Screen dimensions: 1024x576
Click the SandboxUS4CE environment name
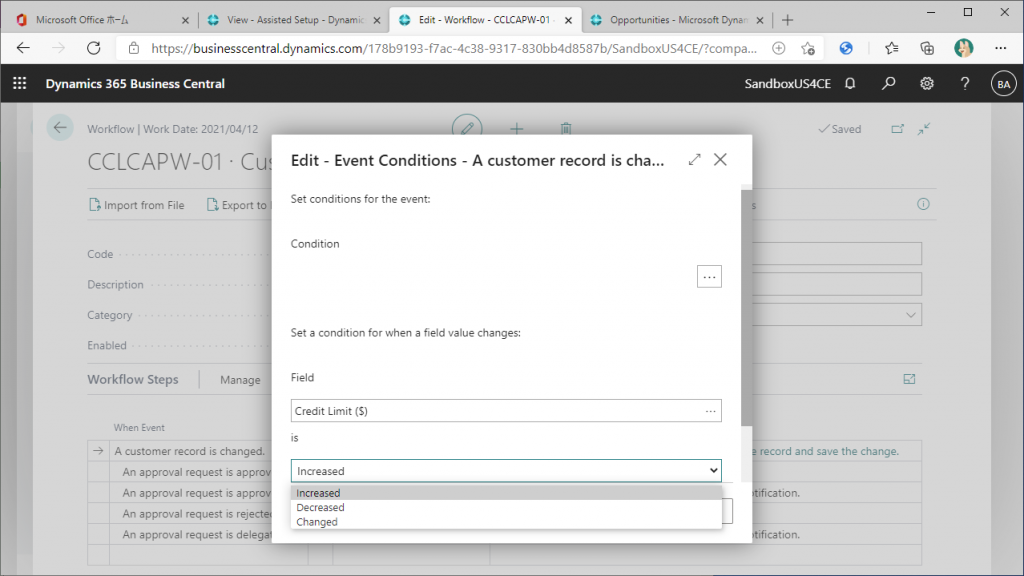click(x=788, y=84)
